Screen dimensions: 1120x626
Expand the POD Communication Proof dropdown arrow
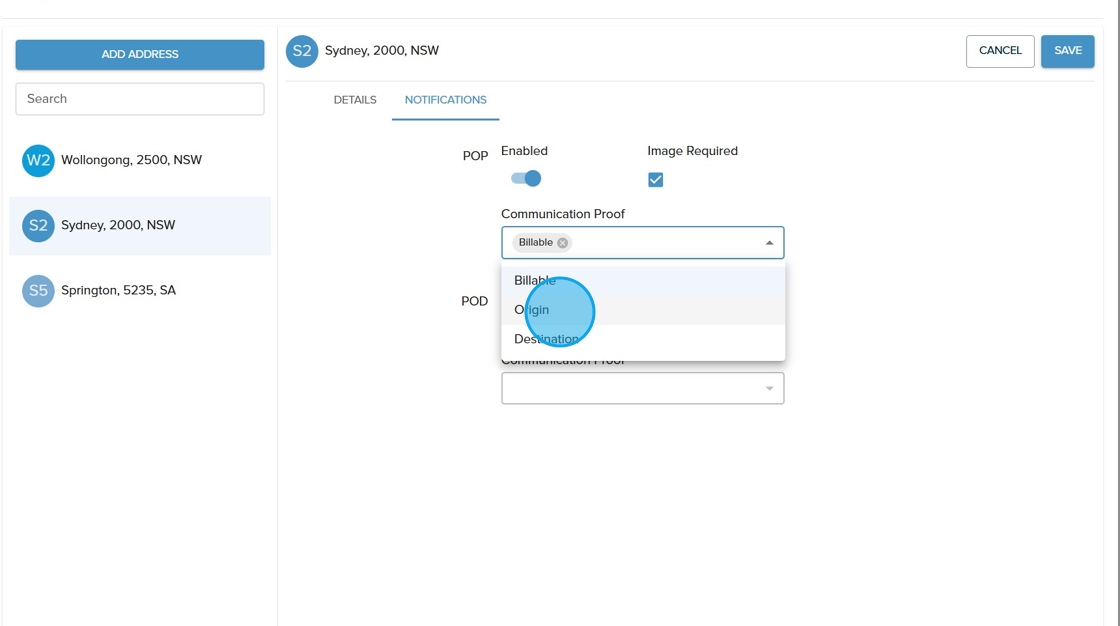[x=769, y=389]
